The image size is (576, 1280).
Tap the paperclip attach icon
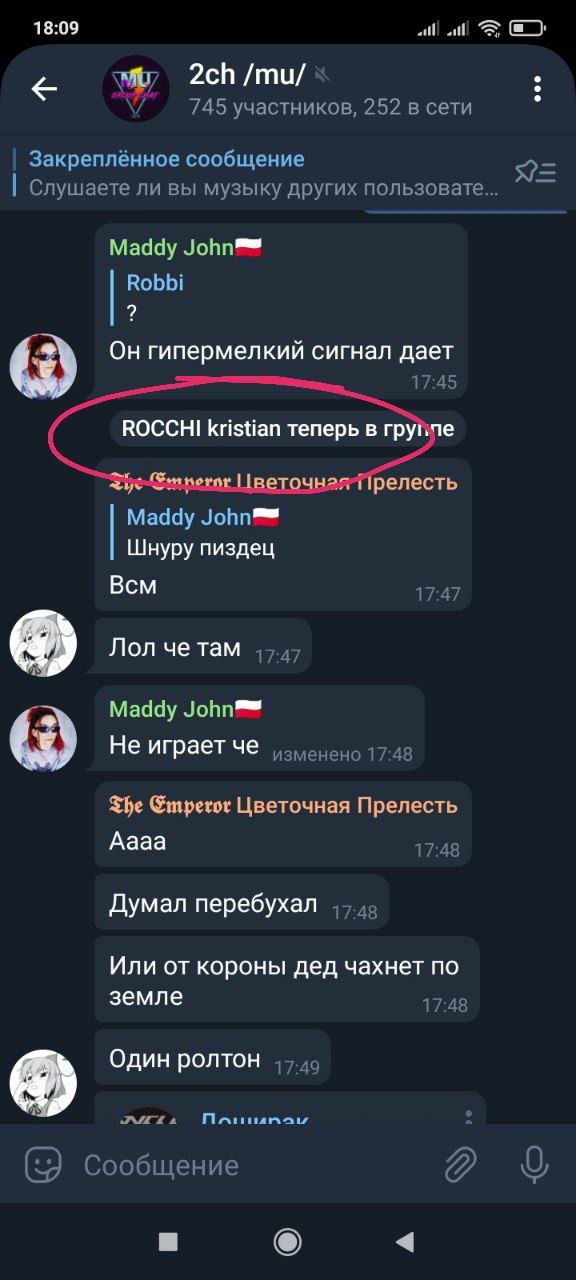460,1164
